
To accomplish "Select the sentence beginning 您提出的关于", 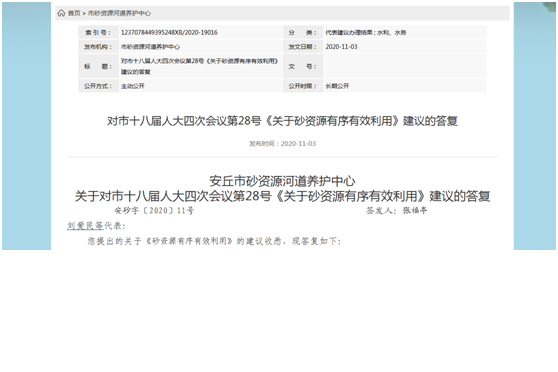I will 214,241.
